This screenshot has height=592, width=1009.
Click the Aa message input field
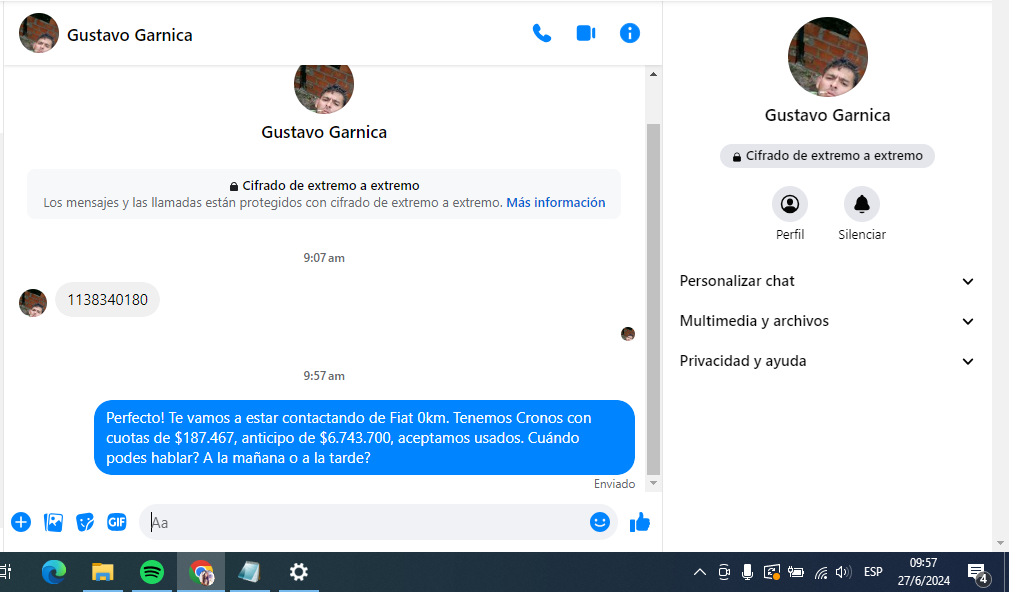click(x=365, y=522)
